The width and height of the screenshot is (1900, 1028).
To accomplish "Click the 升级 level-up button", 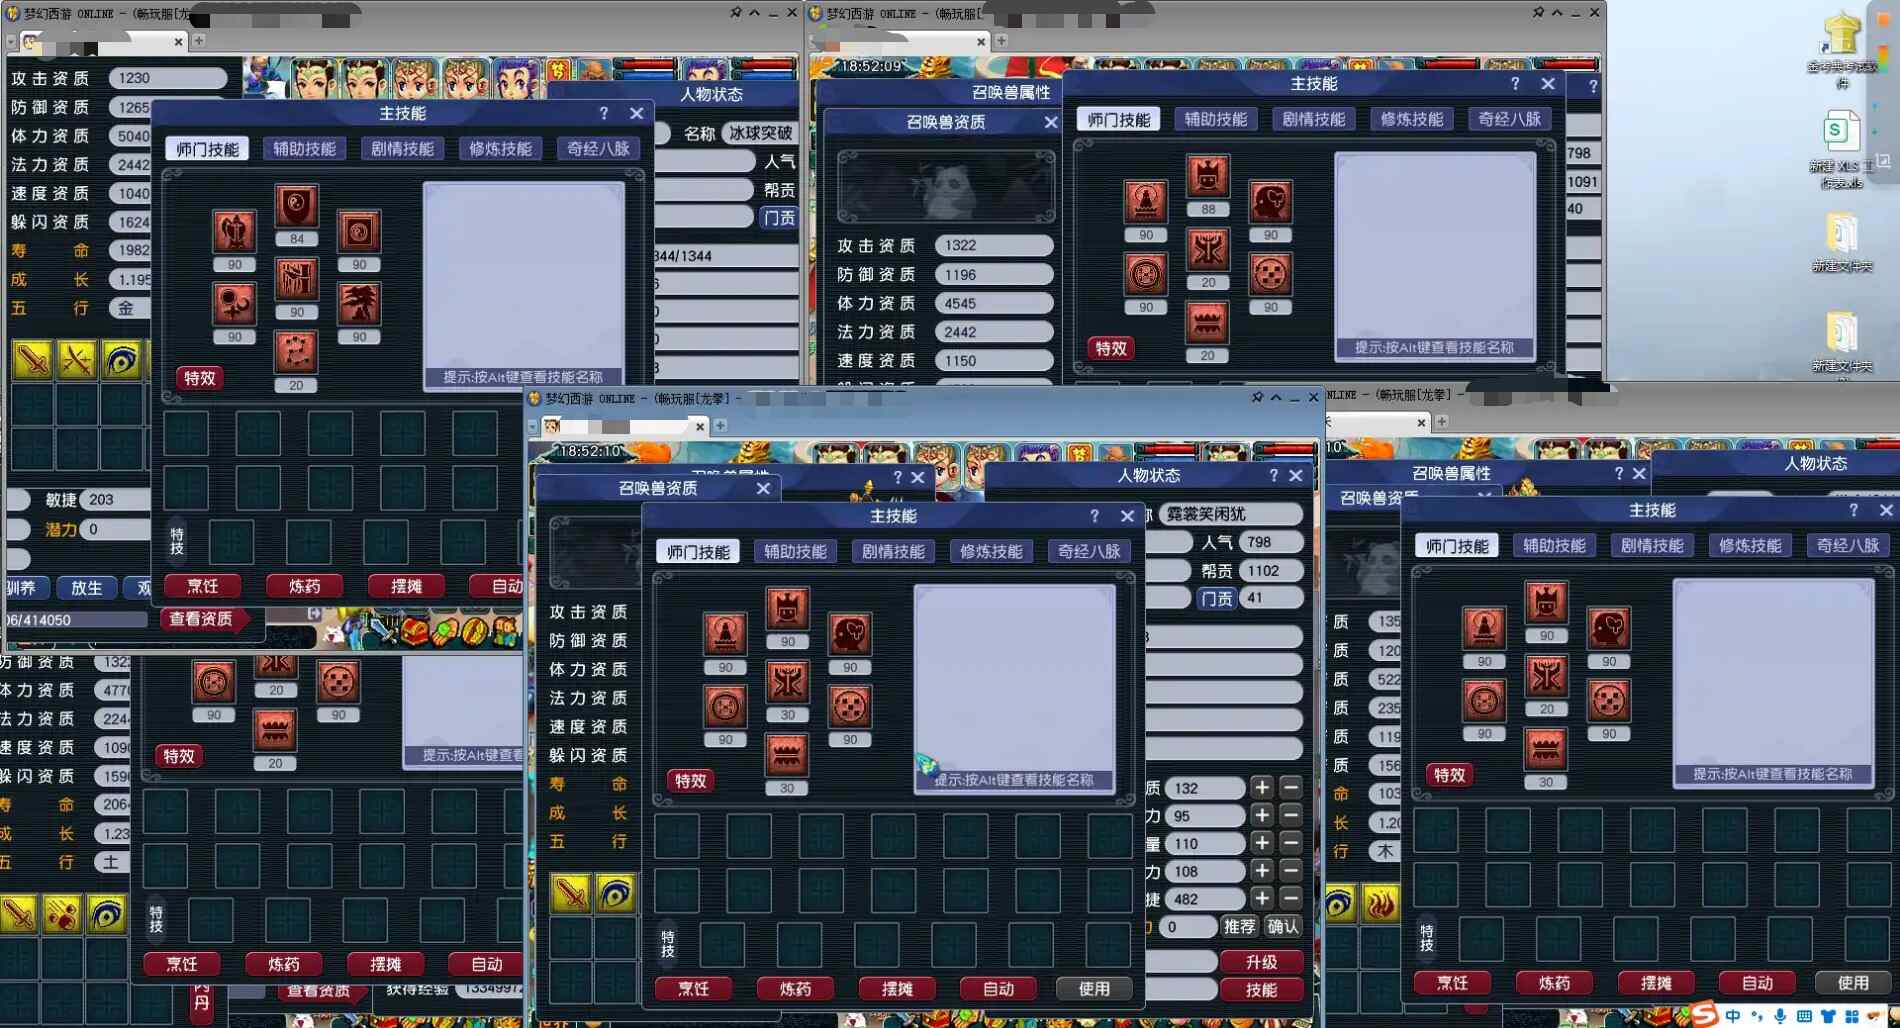I will click(1262, 962).
